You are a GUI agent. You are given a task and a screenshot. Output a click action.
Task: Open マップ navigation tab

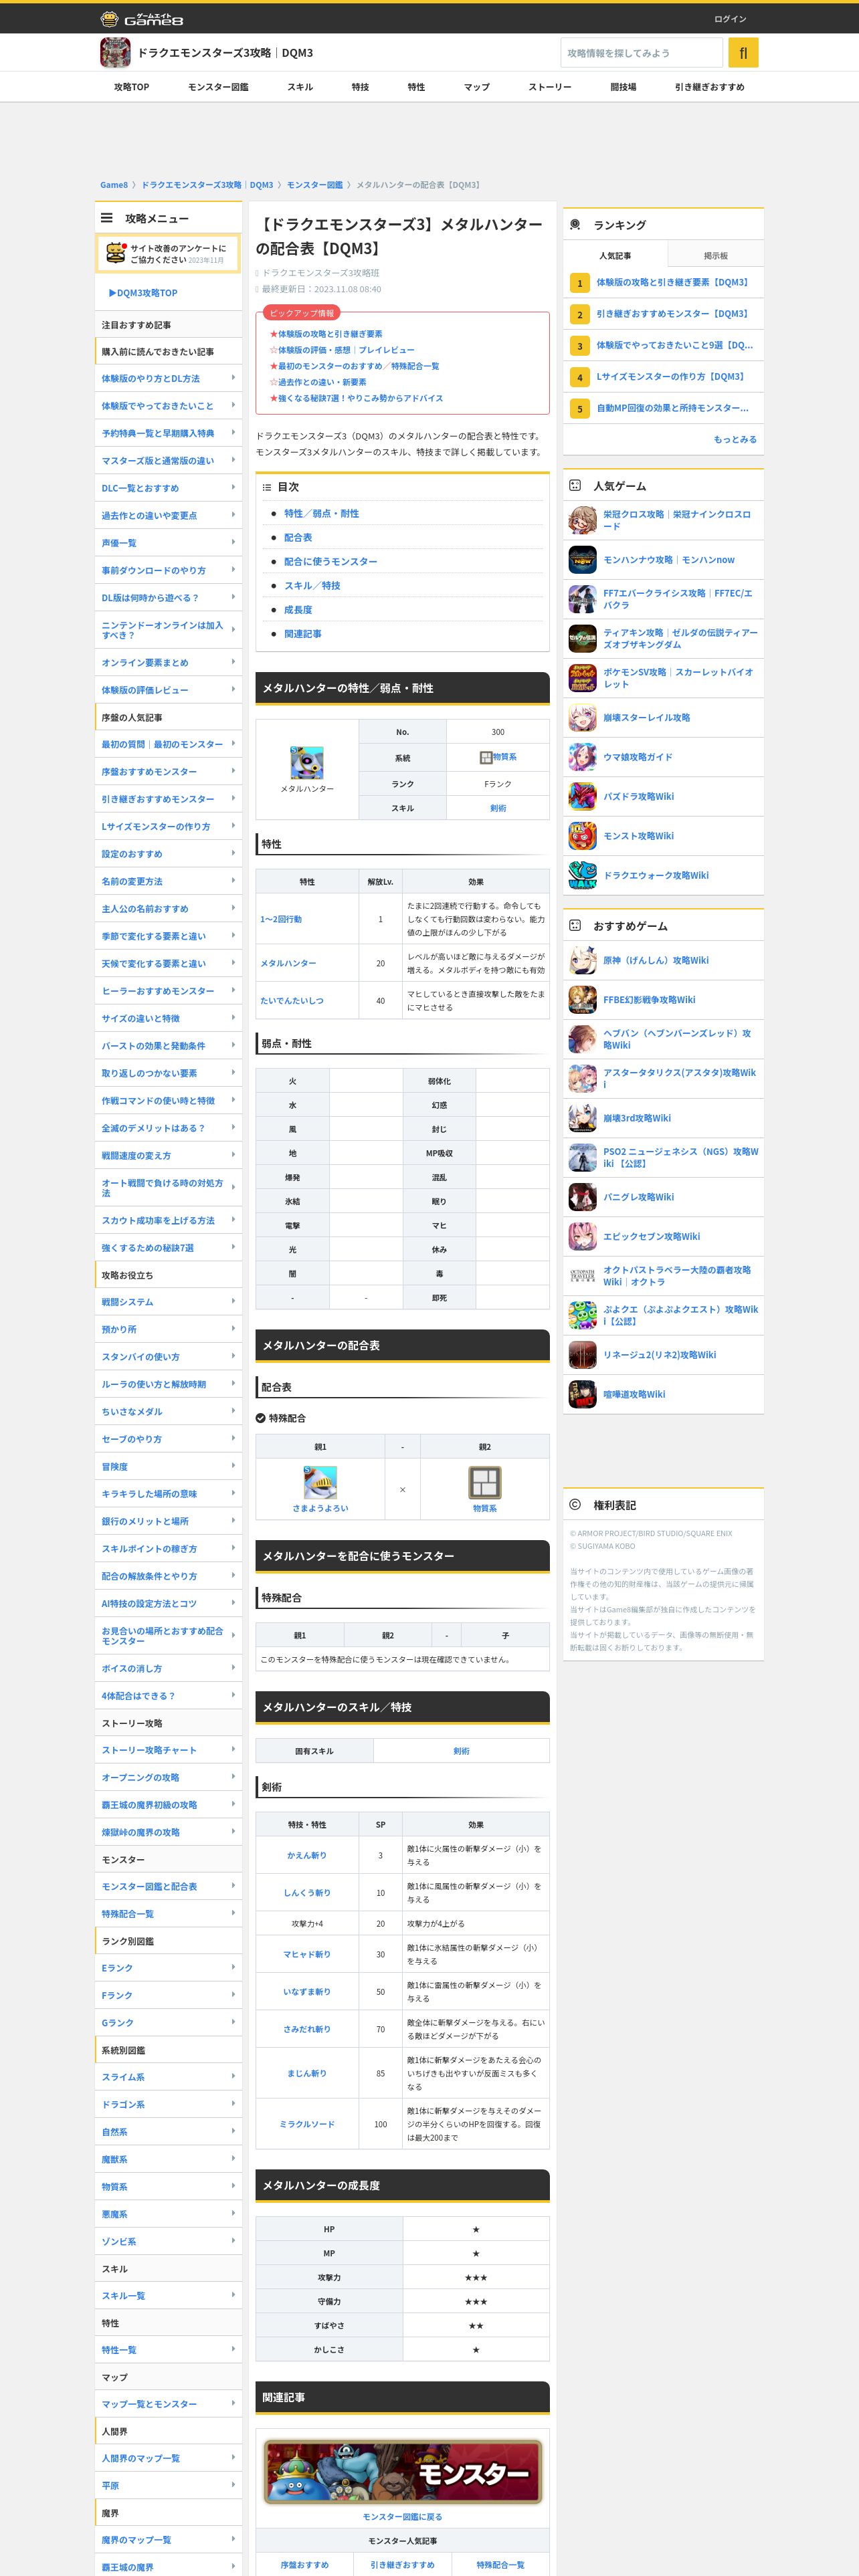click(x=477, y=87)
